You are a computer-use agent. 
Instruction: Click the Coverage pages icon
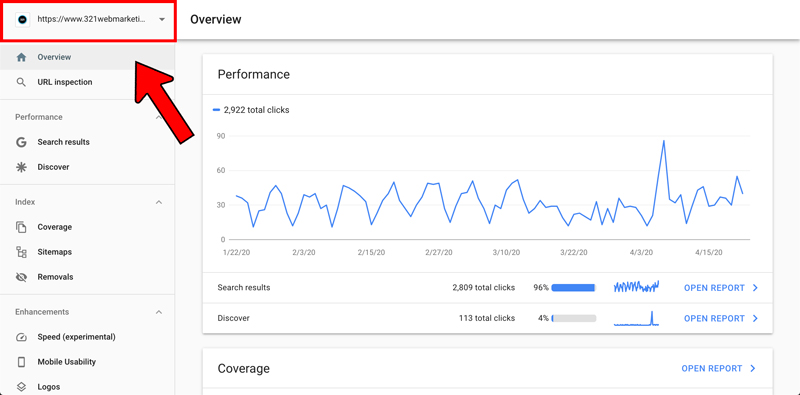21,227
